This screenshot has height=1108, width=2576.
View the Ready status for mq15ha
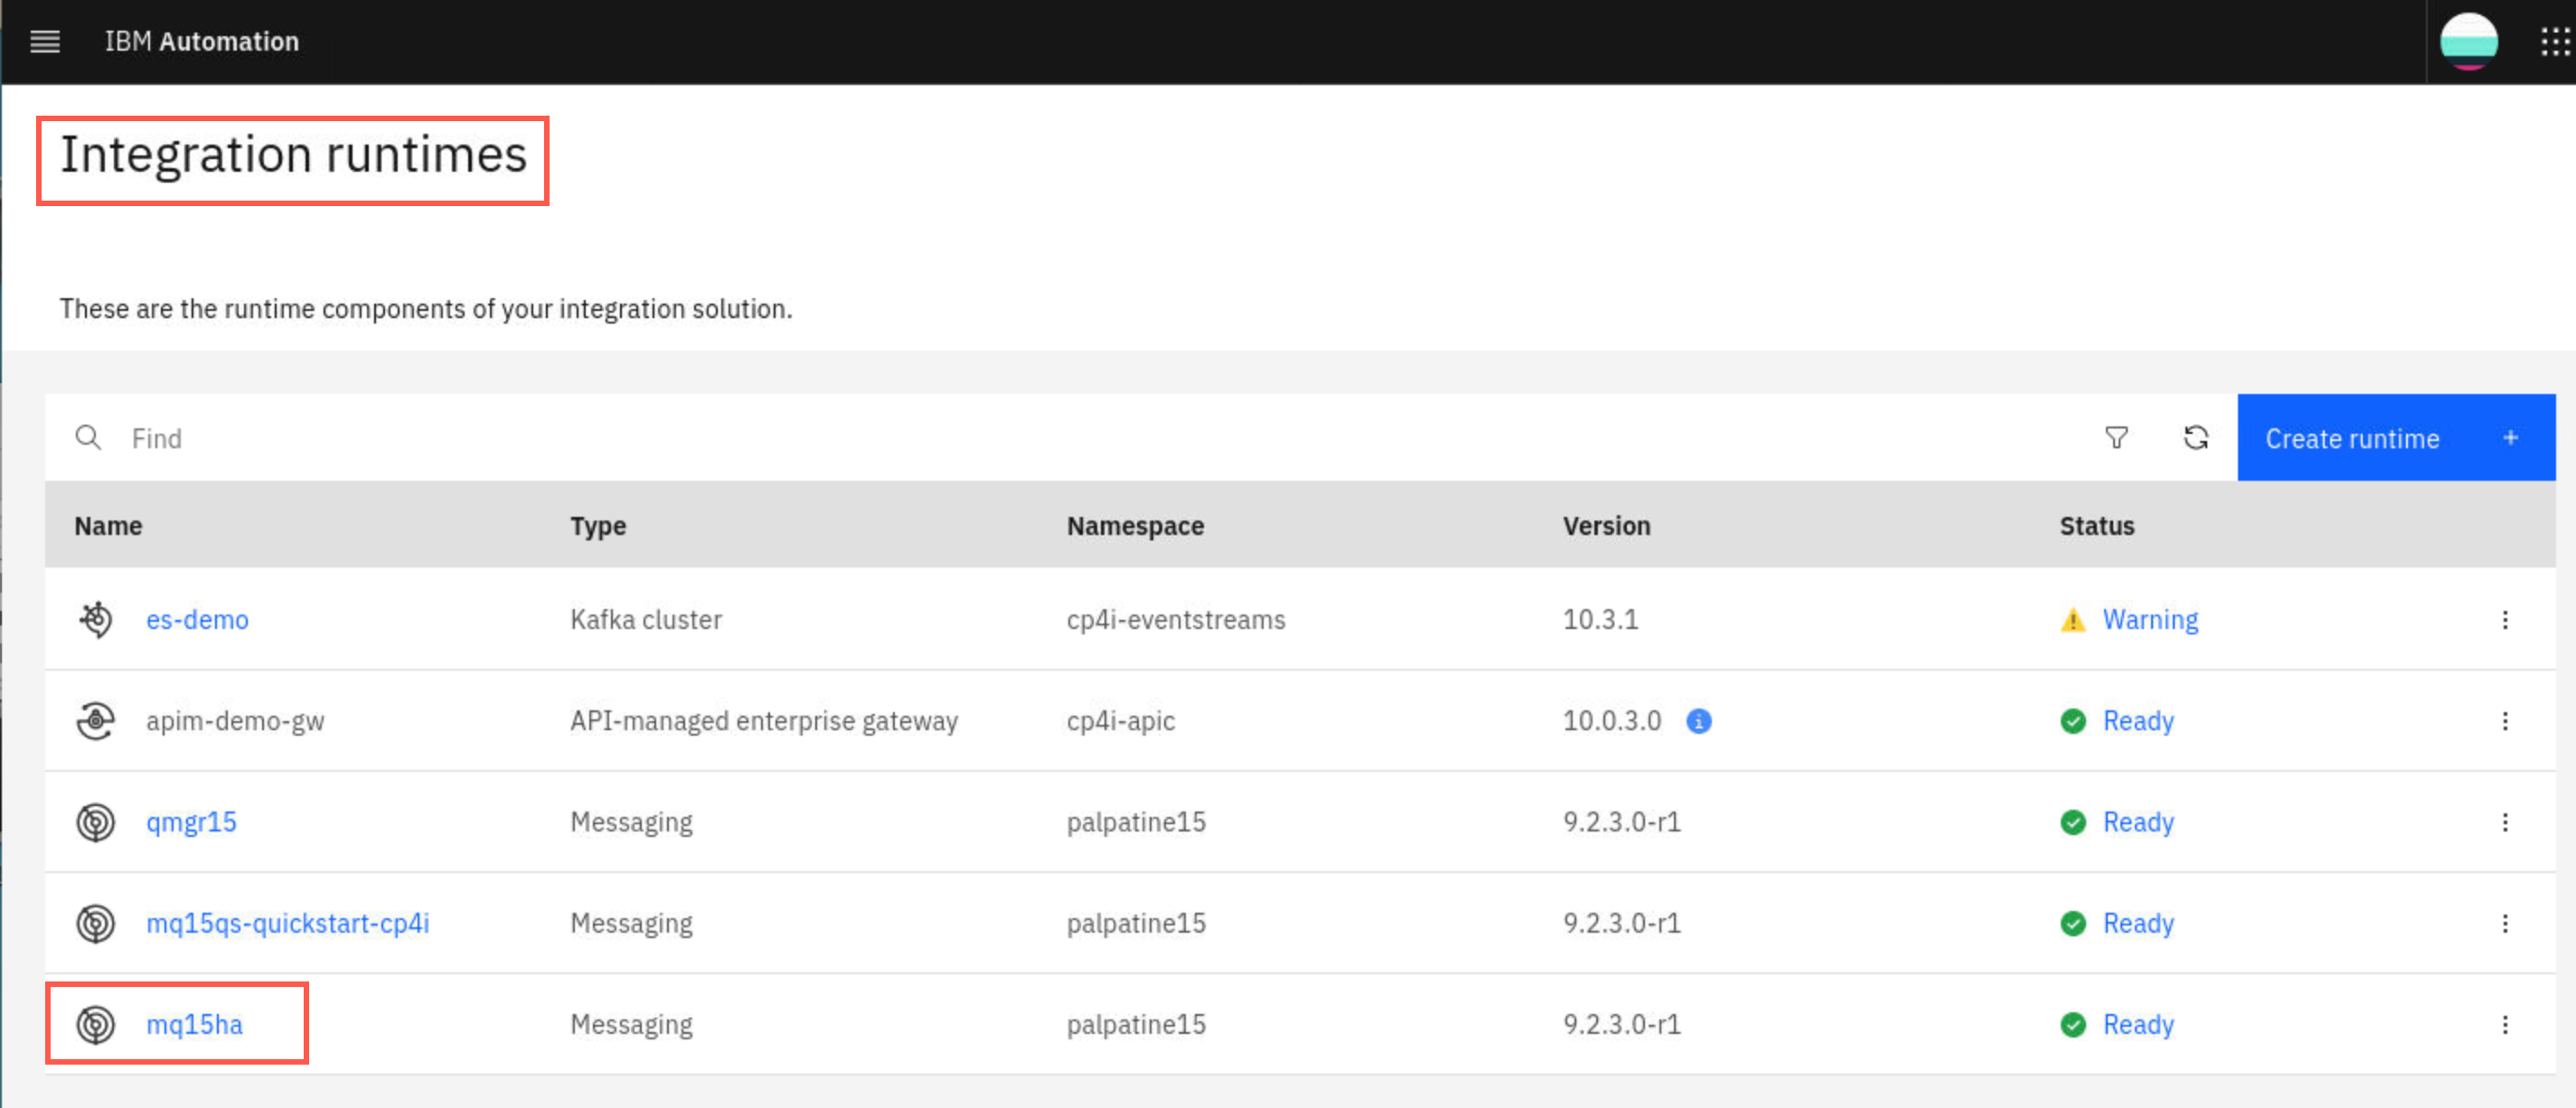pyautogui.click(x=2138, y=1024)
